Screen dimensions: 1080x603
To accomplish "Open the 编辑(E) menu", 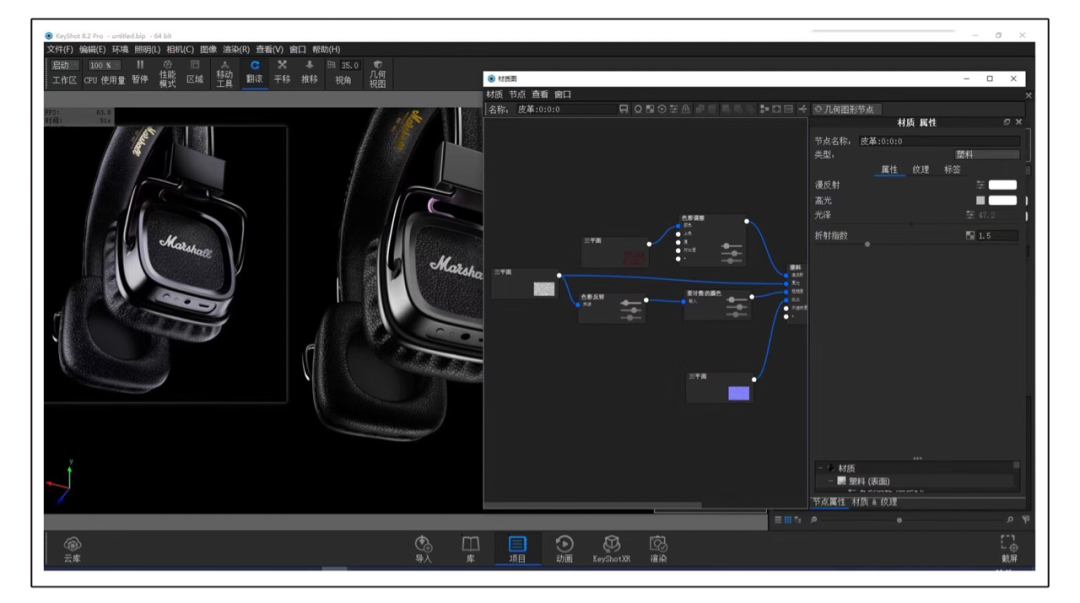I will (x=92, y=50).
